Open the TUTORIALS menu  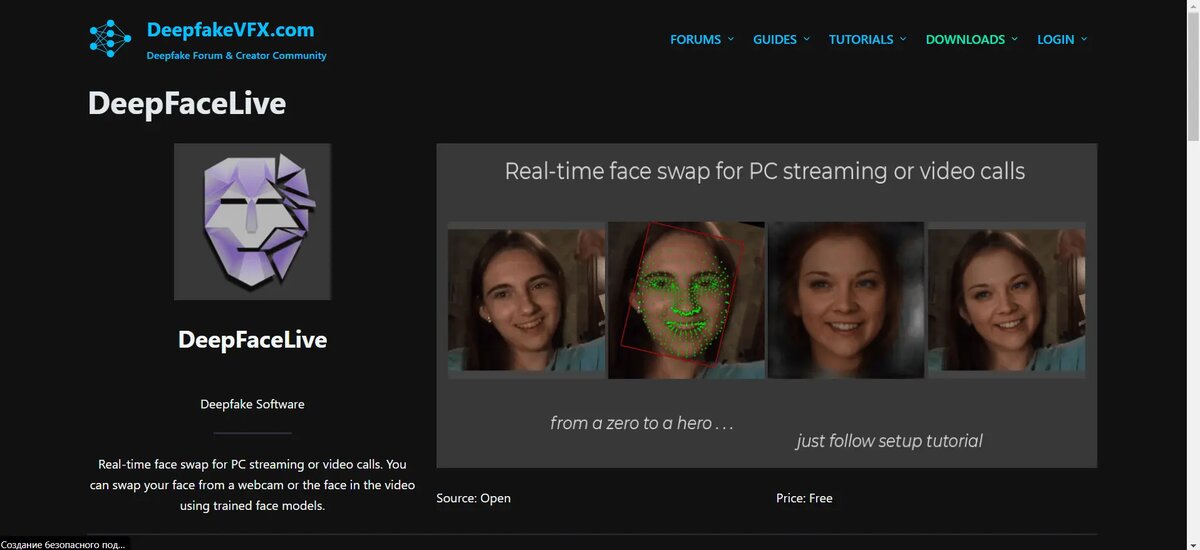tap(861, 40)
